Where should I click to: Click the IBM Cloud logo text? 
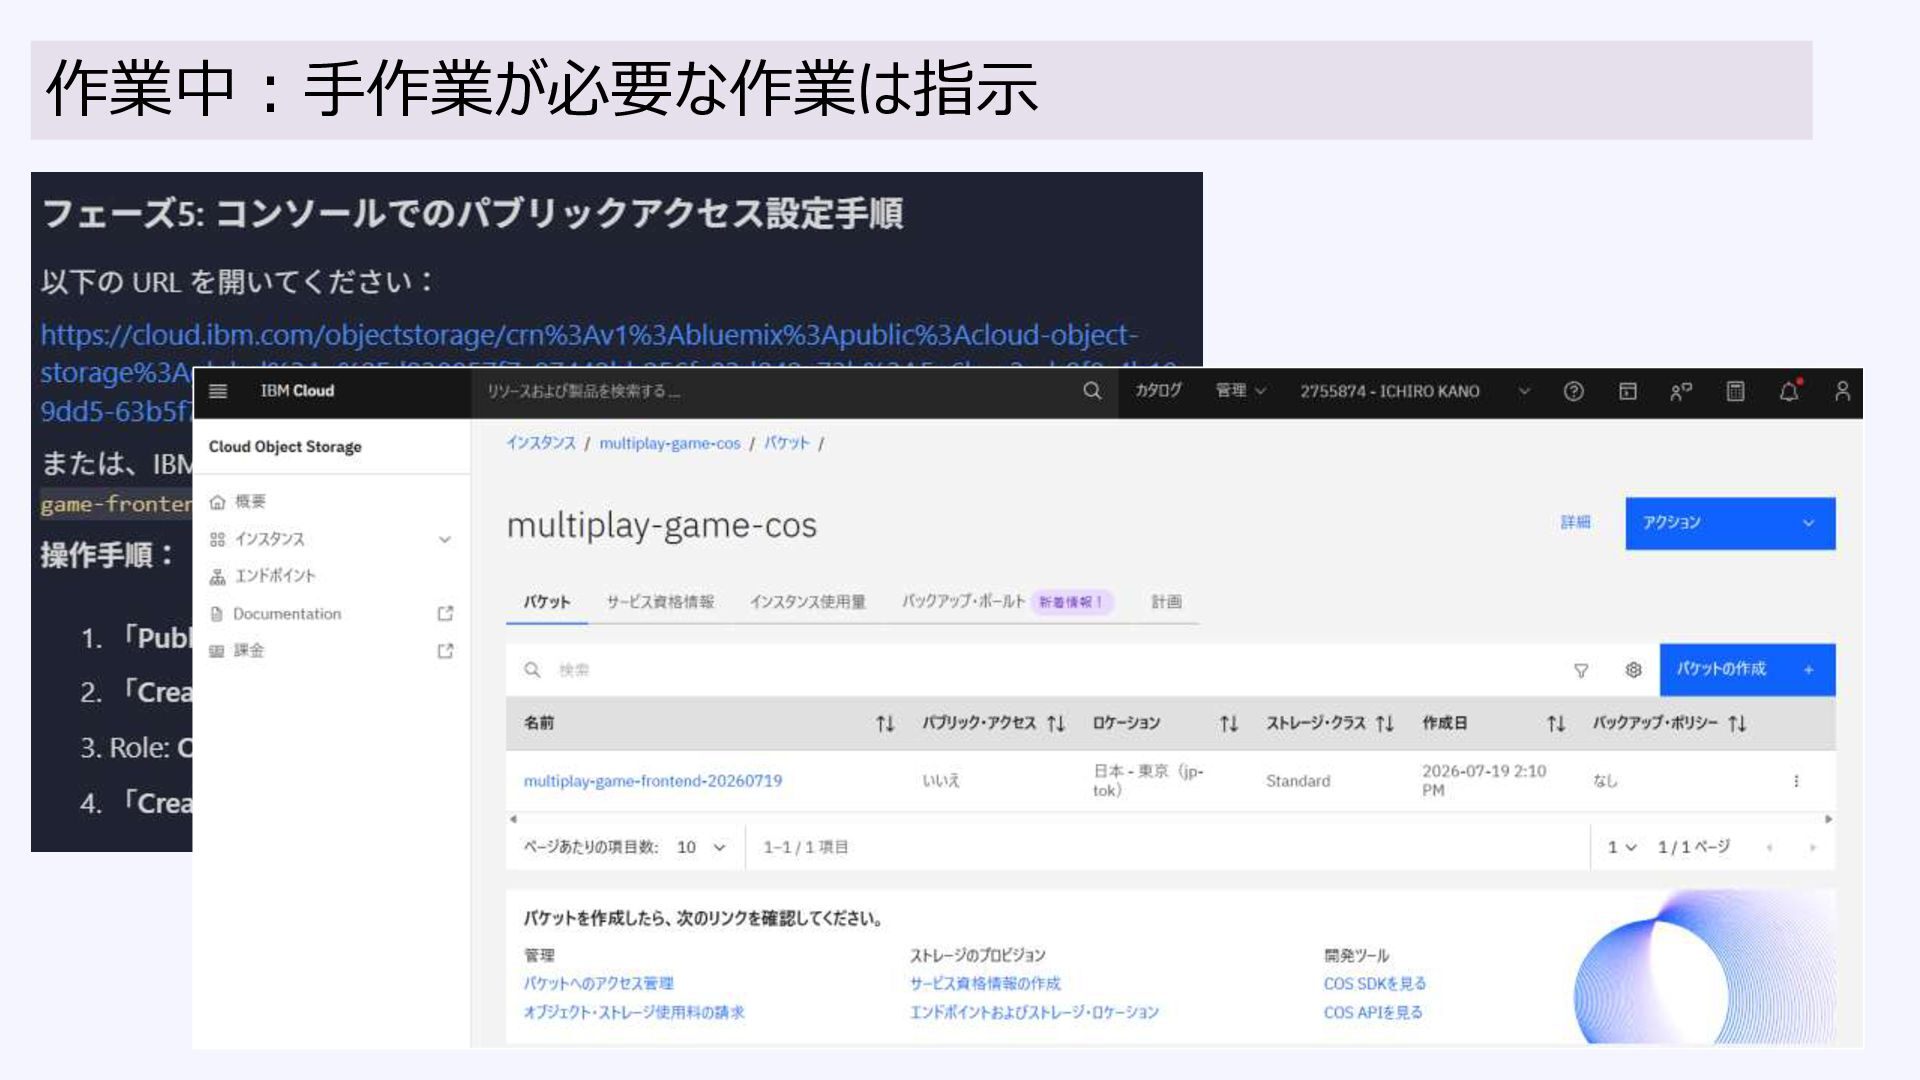click(297, 391)
